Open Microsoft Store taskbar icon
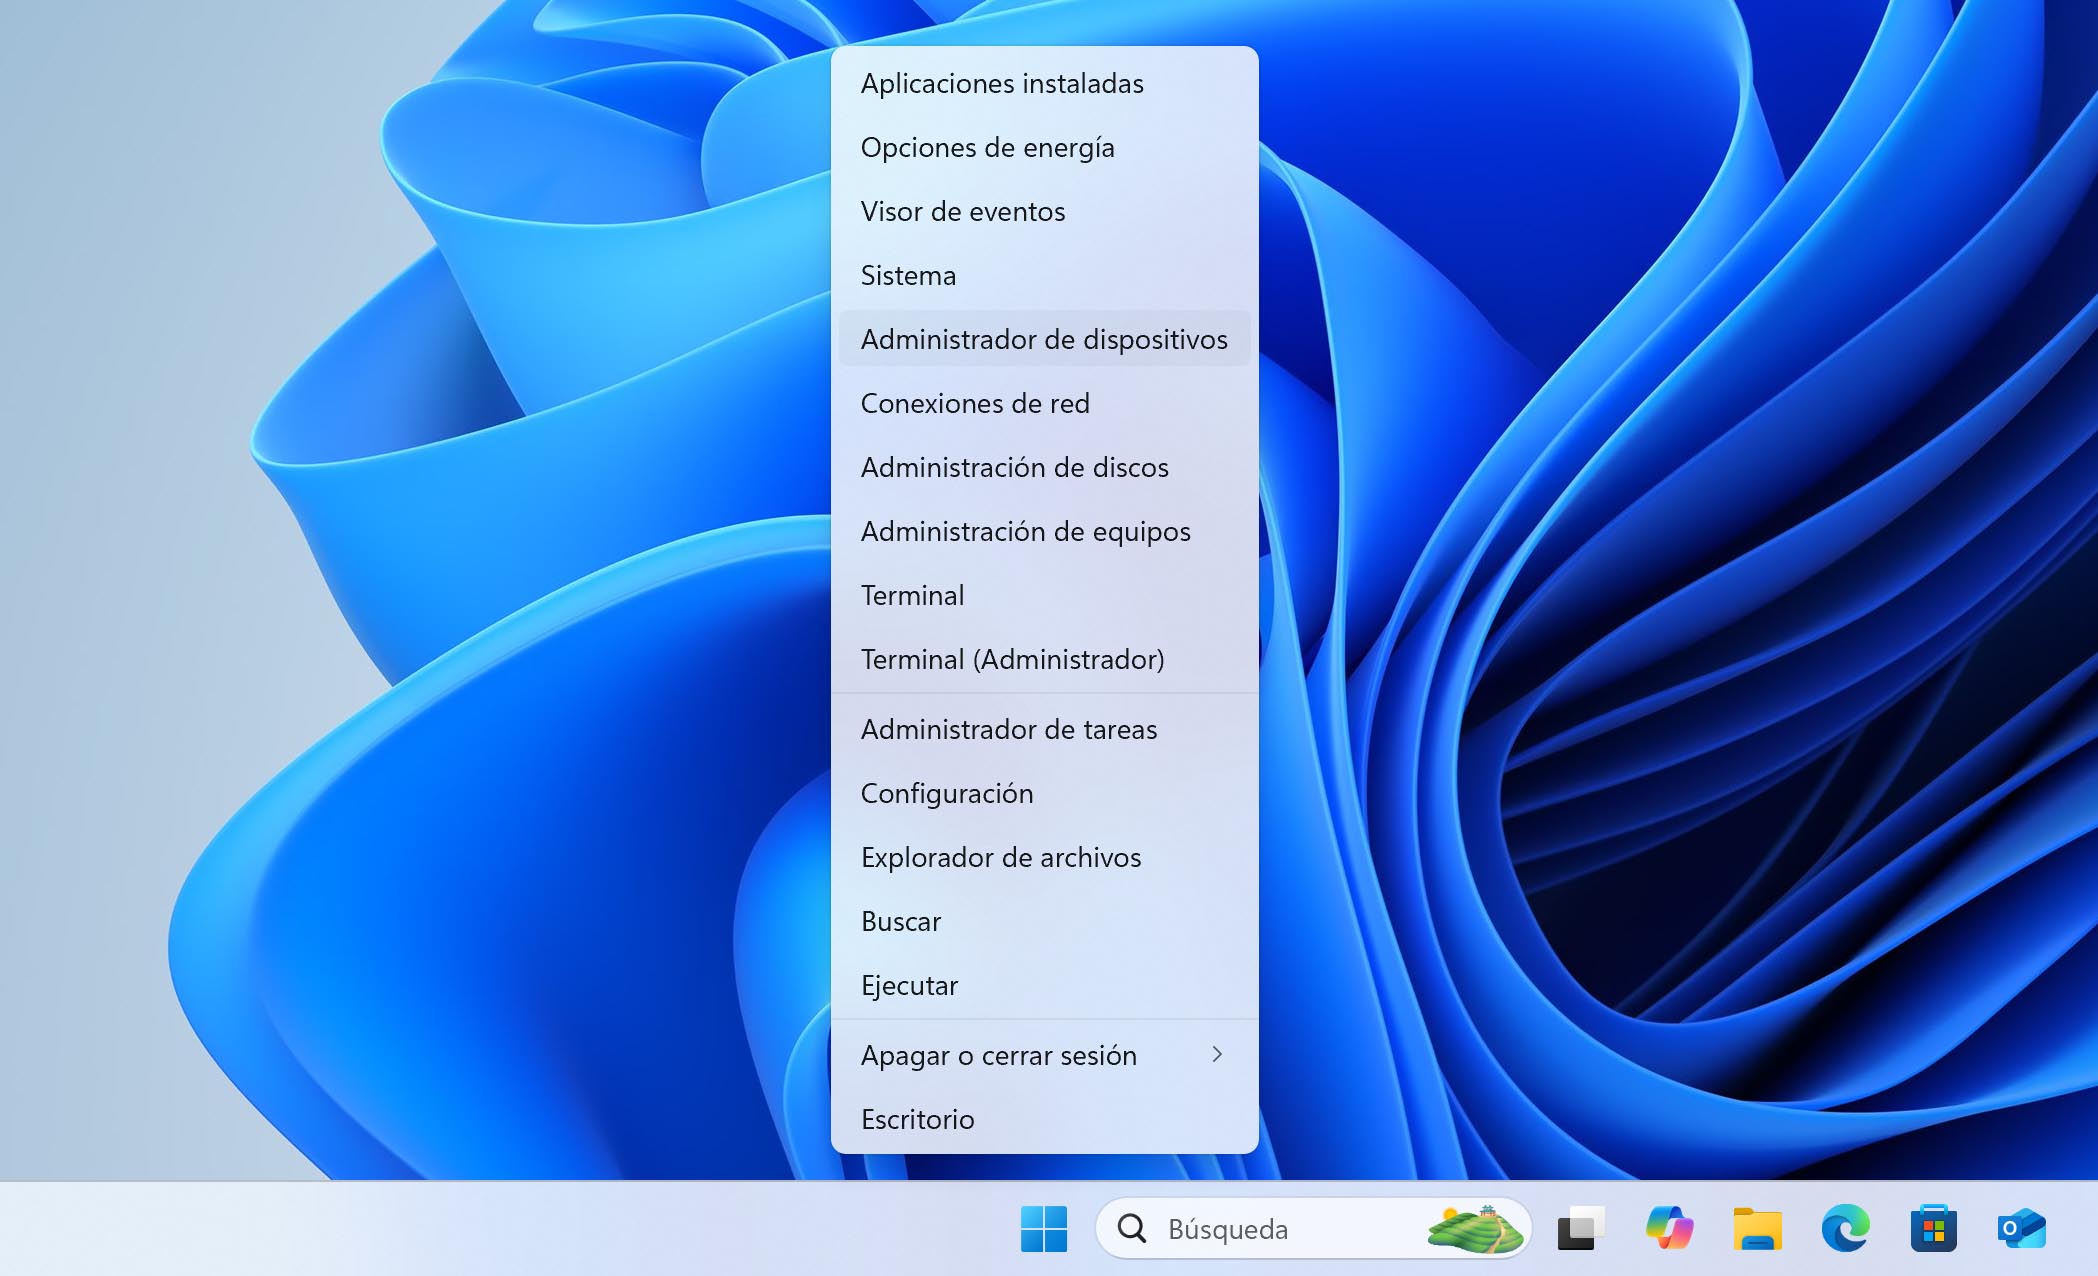This screenshot has height=1276, width=2098. pos(1933,1229)
